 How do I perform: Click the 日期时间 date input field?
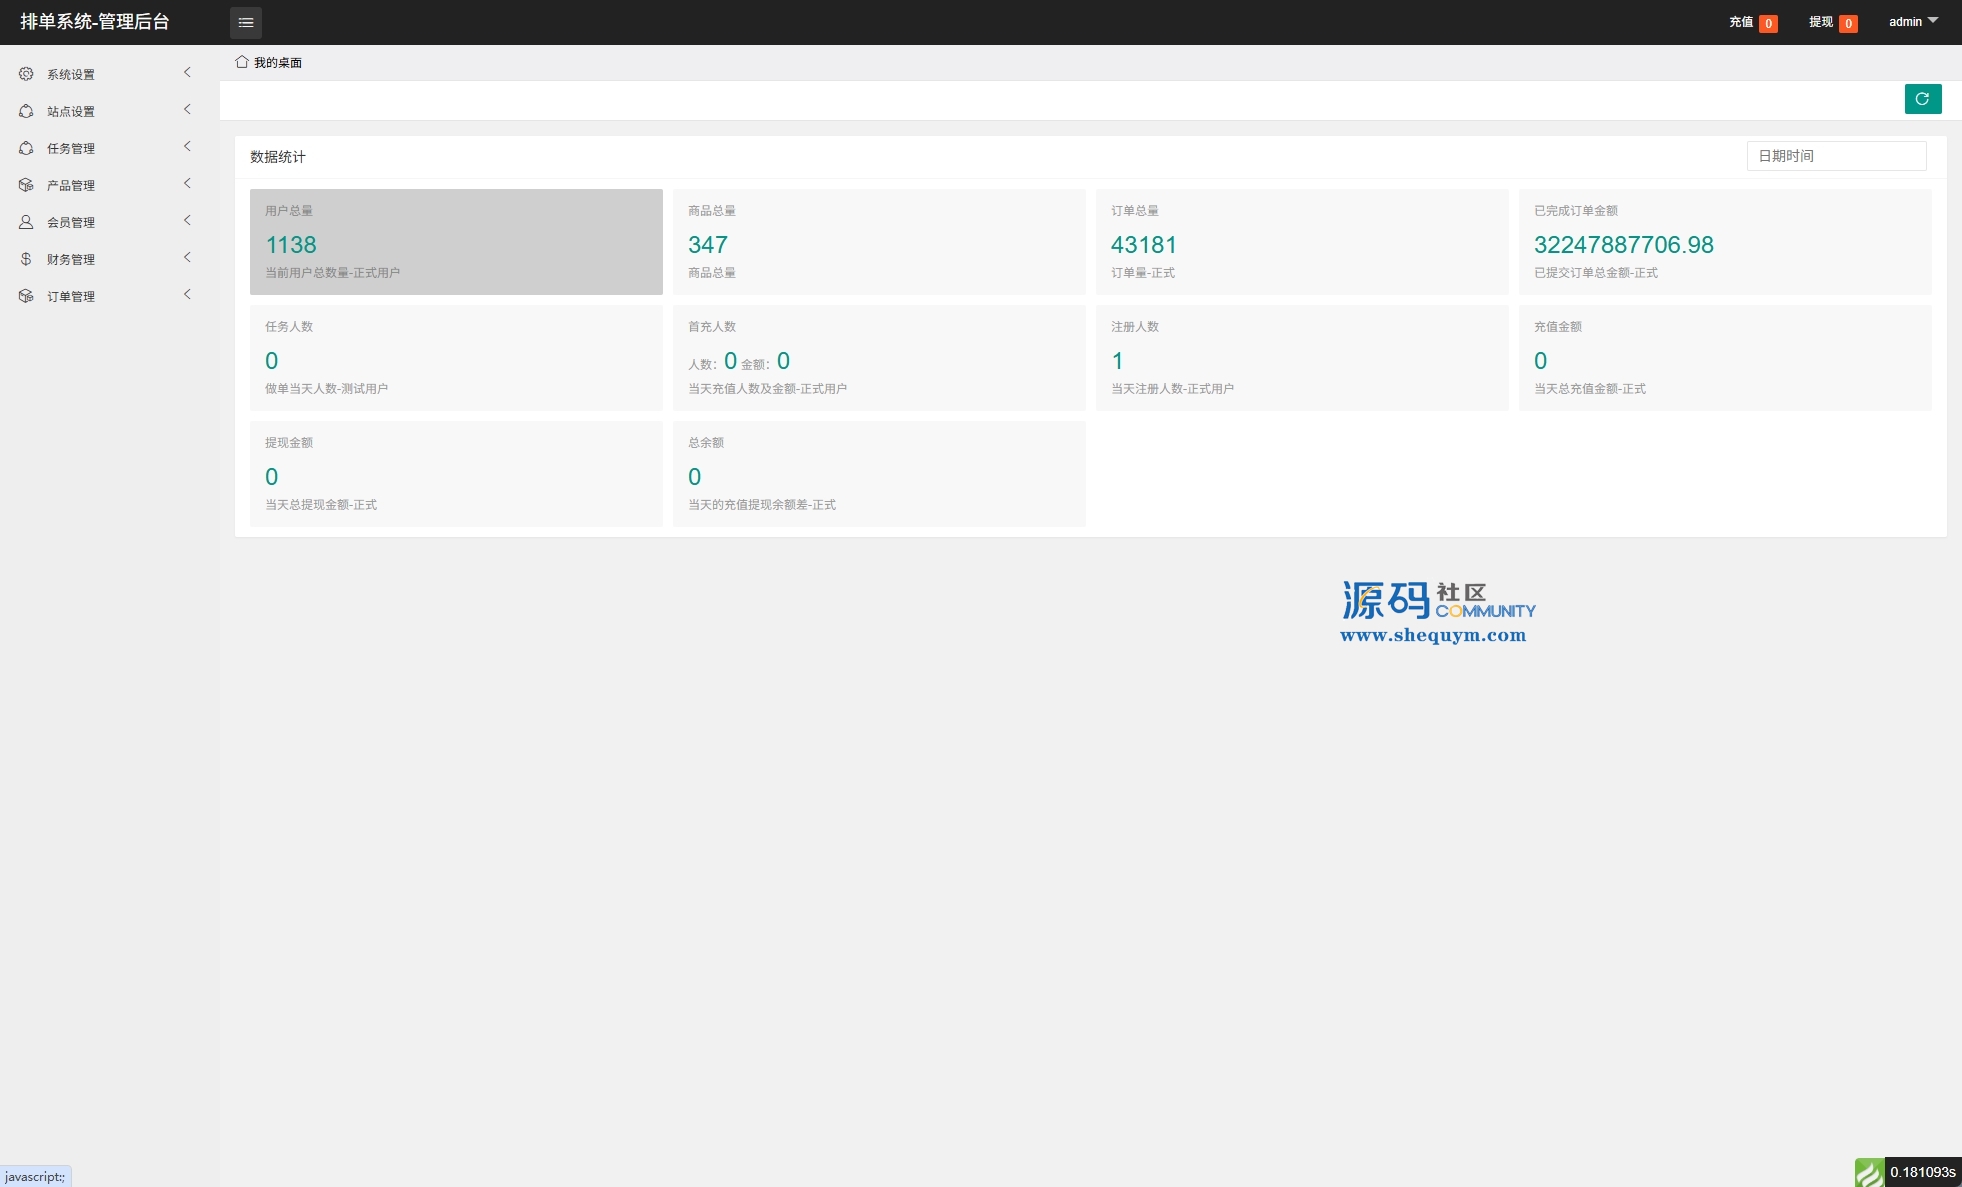pyautogui.click(x=1836, y=156)
